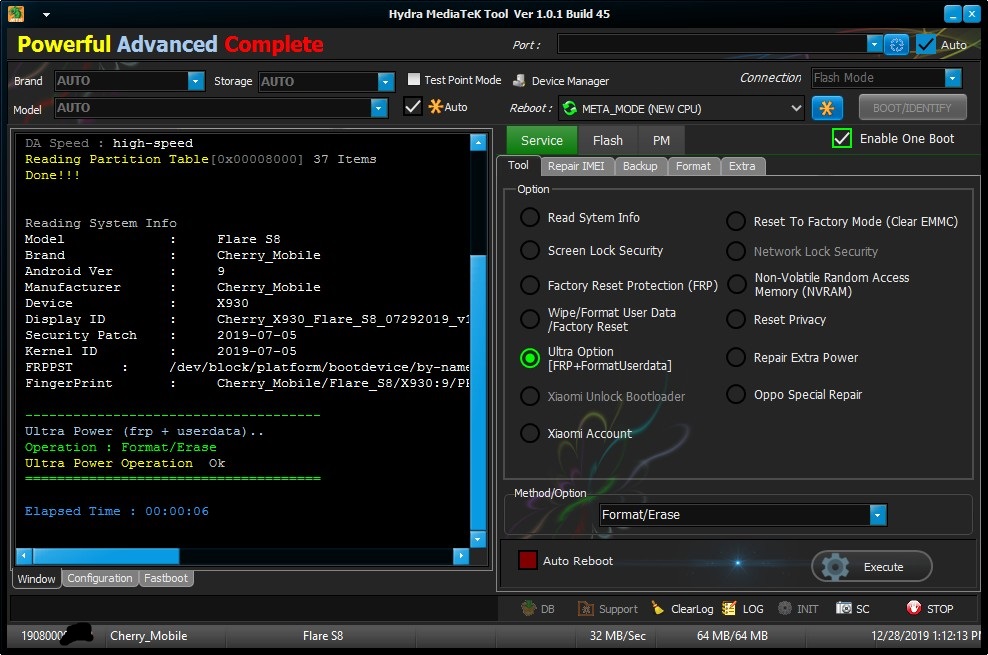Viewport: 988px width, 655px height.
Task: Click log scroll right arrow
Action: click(x=461, y=555)
